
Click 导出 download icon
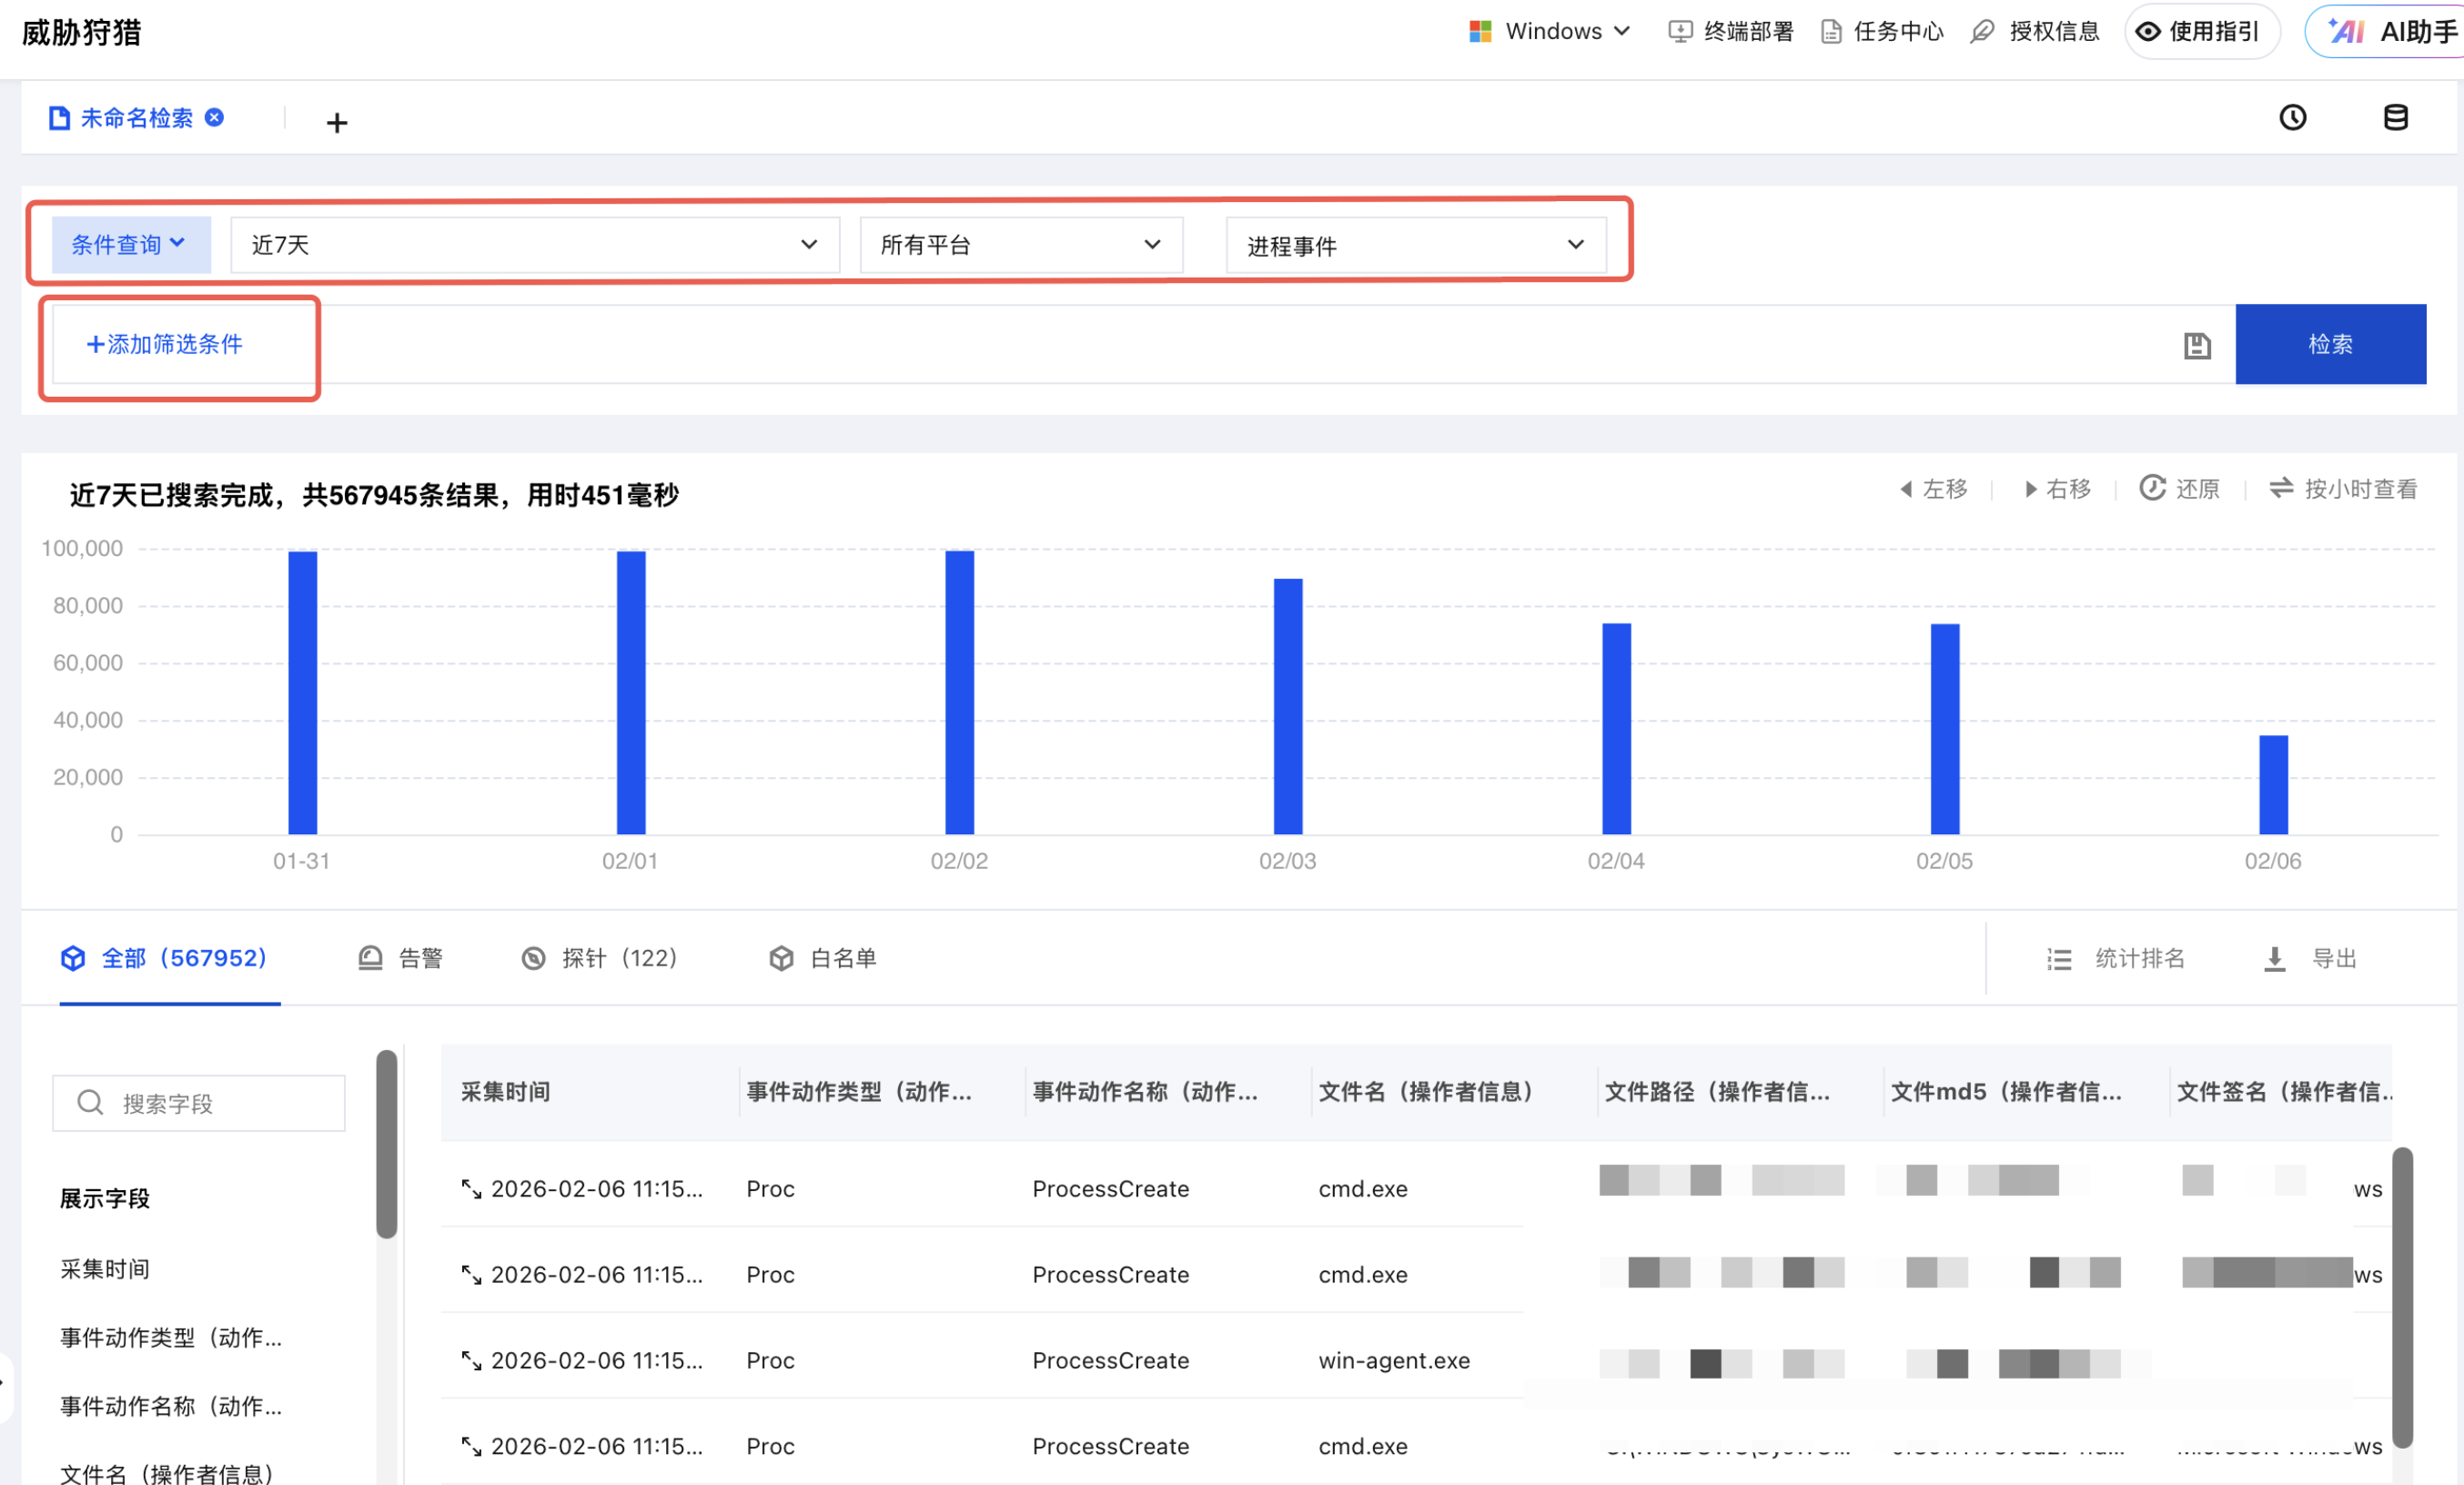click(x=2274, y=959)
